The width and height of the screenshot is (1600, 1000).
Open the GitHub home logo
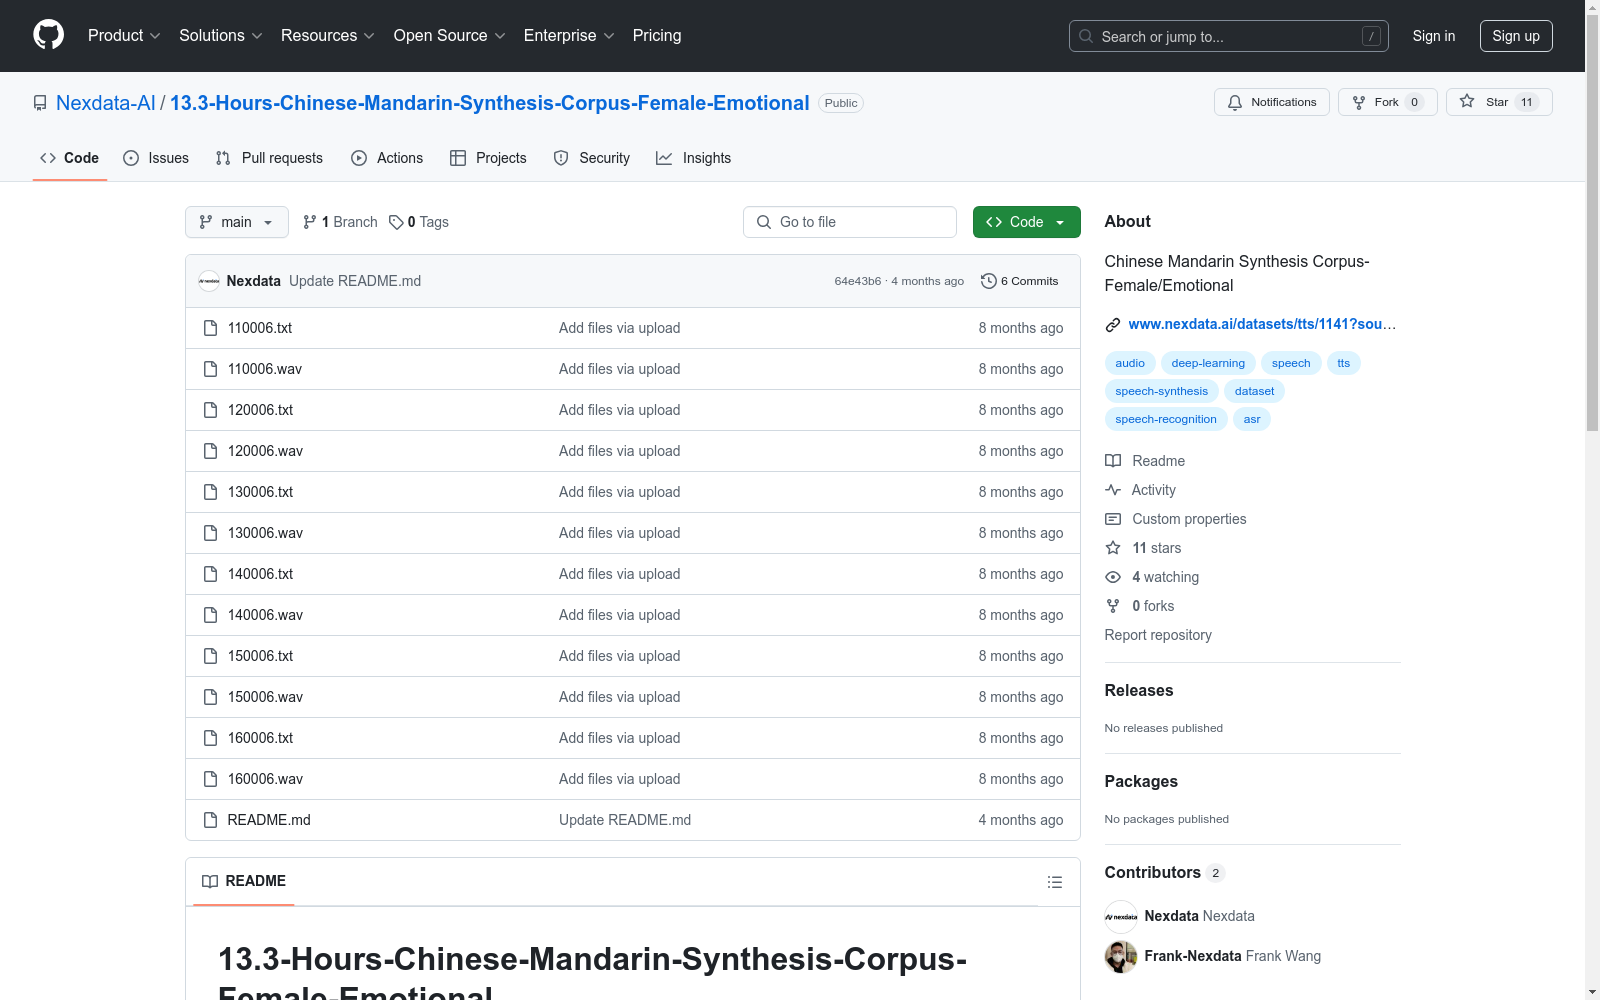point(48,35)
